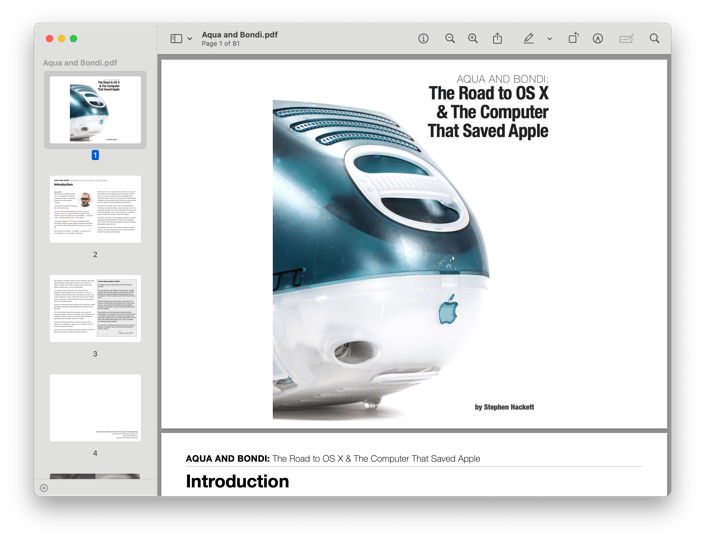
Task: Open the Share menu
Action: (497, 39)
